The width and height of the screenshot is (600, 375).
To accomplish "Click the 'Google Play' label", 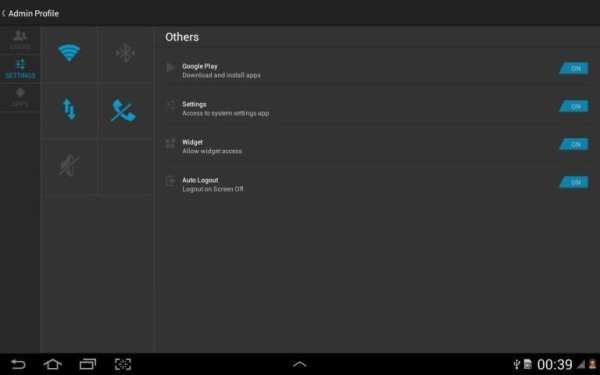I will (x=200, y=66).
